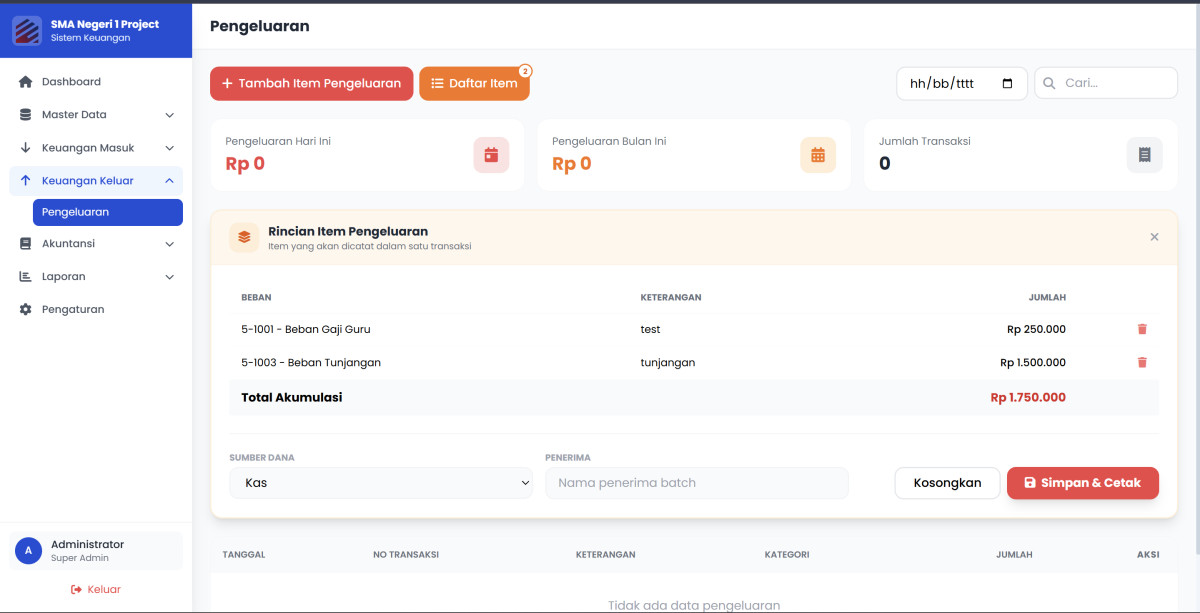This screenshot has width=1200, height=613.
Task: Click the Rp 1.750.000 total amount
Action: 1028,397
